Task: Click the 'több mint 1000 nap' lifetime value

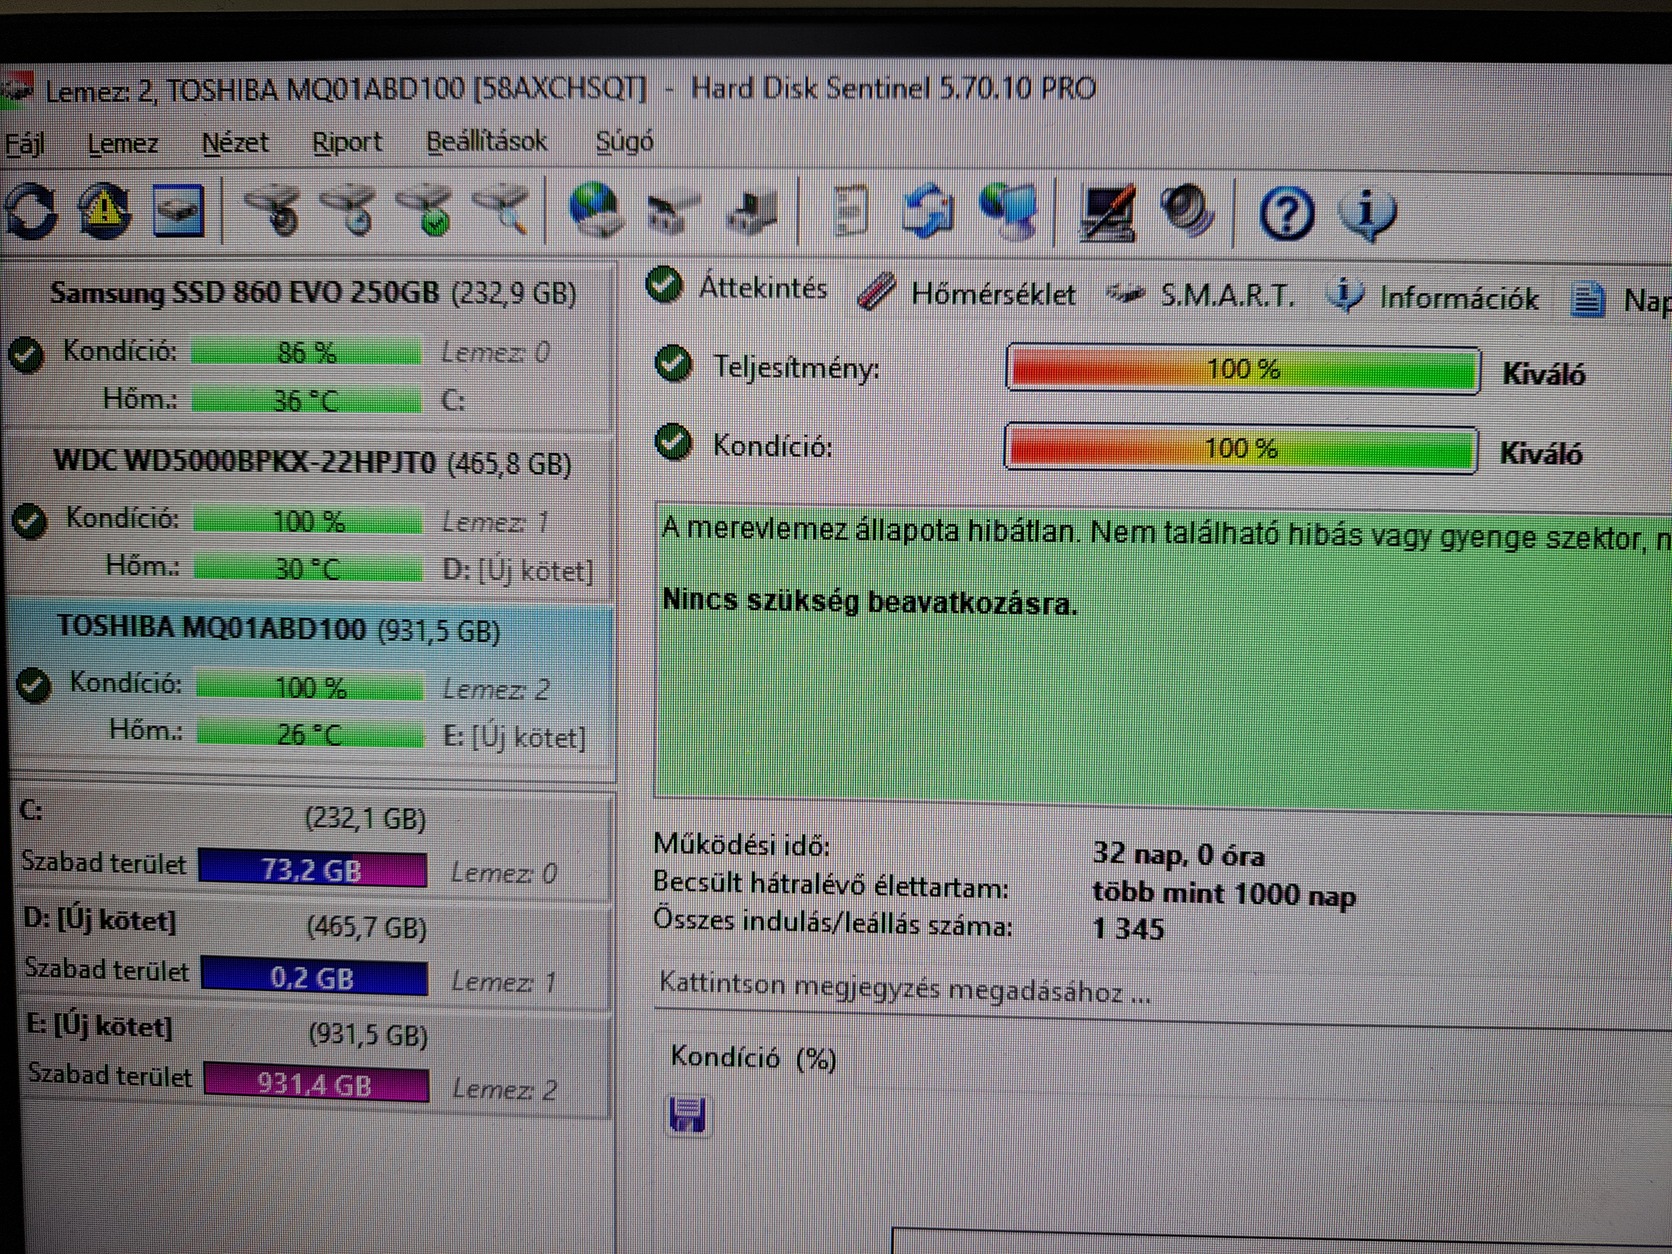Action: (x=1224, y=893)
